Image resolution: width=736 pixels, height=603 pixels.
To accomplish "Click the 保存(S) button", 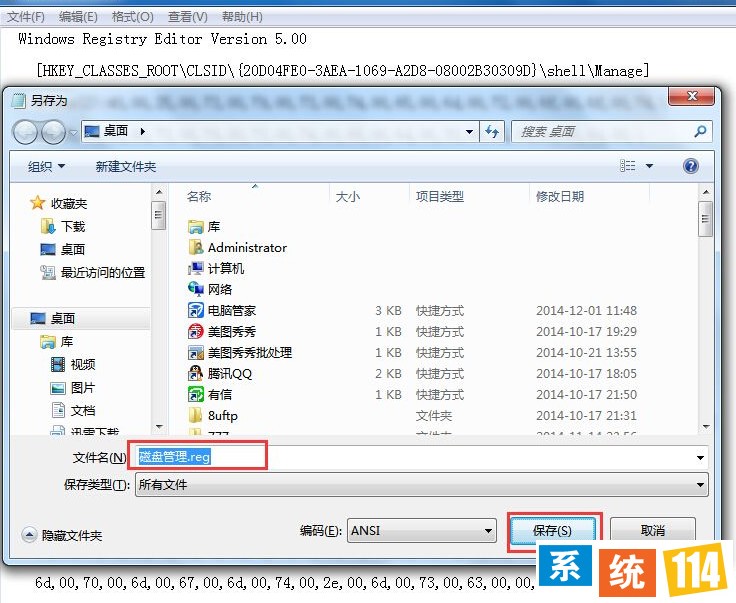I will click(x=553, y=531).
